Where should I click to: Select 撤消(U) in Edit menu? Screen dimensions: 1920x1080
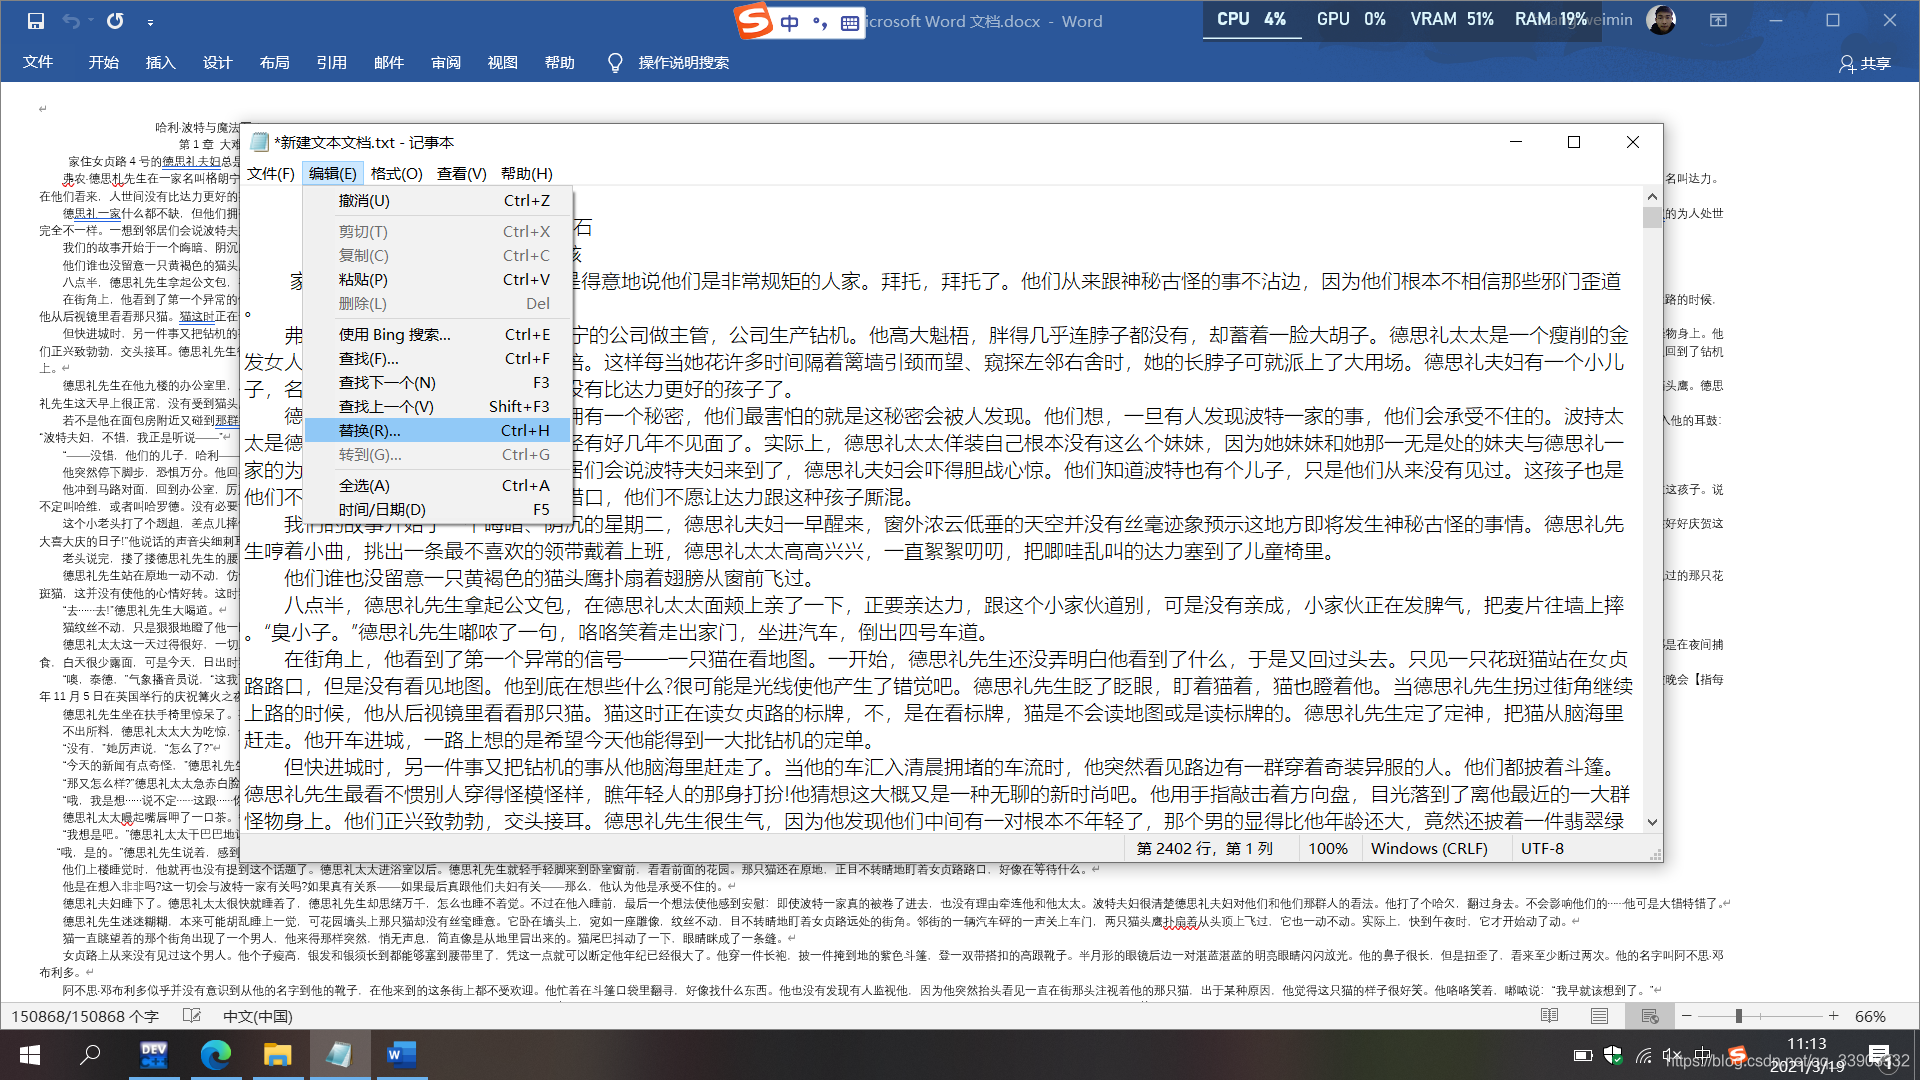coord(438,201)
